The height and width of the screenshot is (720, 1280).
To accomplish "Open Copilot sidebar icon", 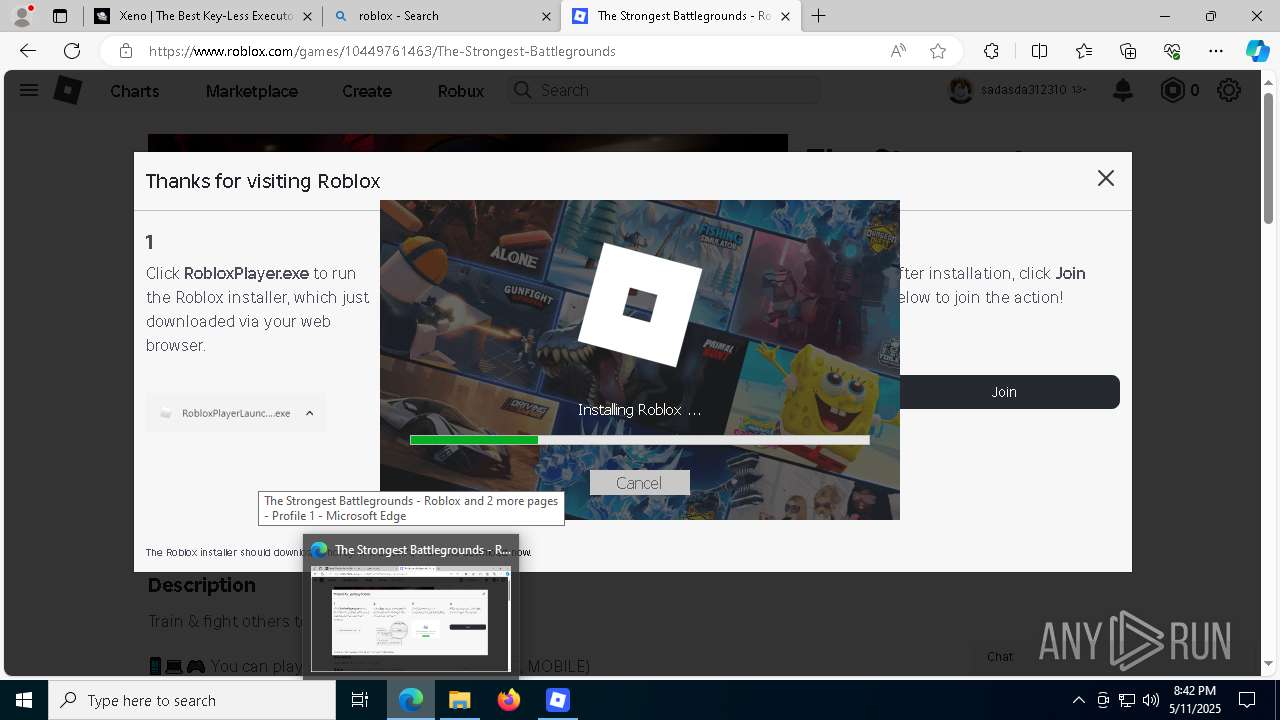I will [1257, 51].
